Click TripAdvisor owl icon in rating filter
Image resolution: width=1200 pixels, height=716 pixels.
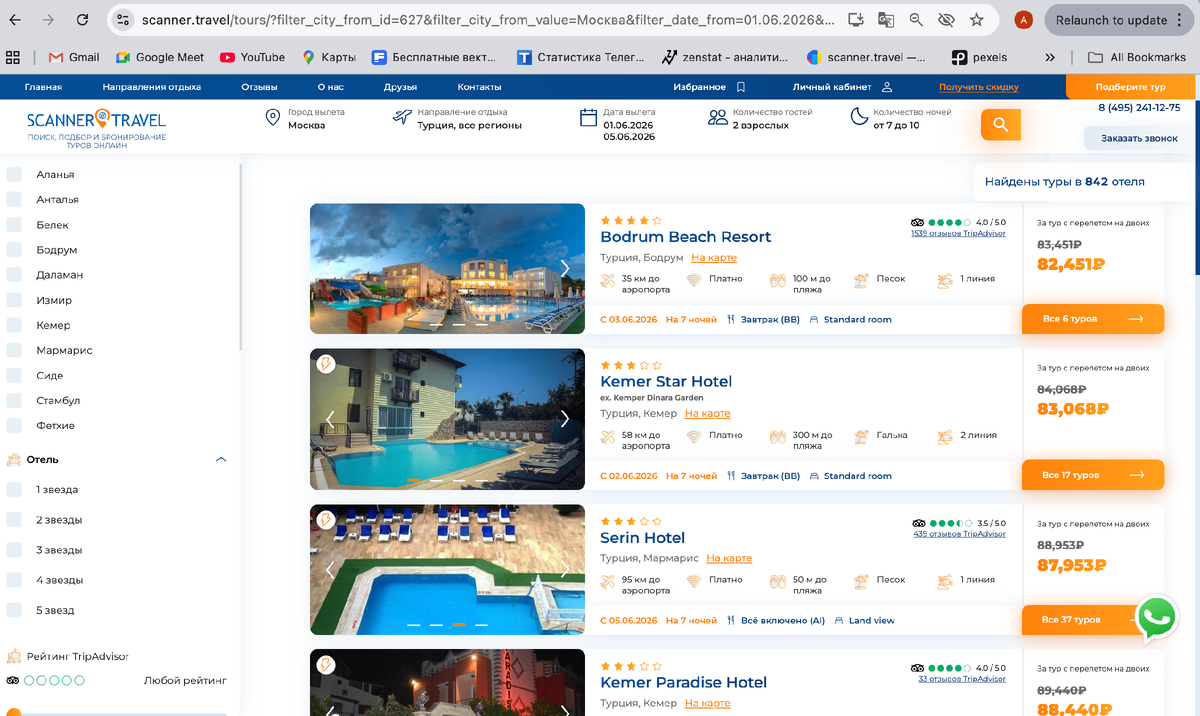(x=13, y=680)
